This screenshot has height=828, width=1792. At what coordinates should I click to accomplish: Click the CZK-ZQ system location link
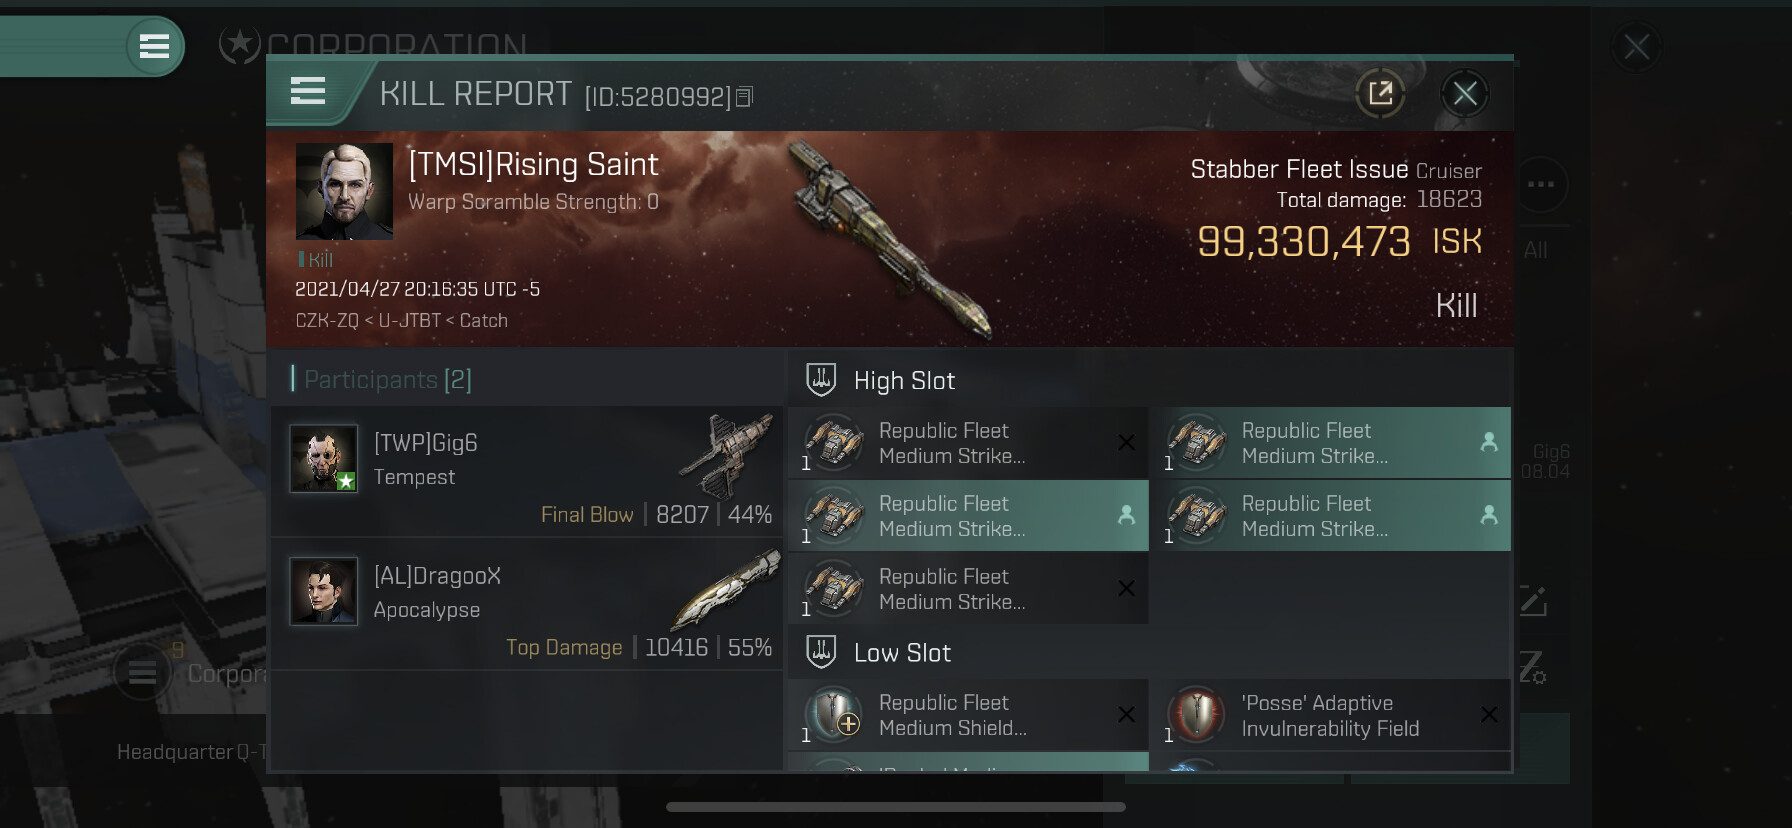[326, 321]
